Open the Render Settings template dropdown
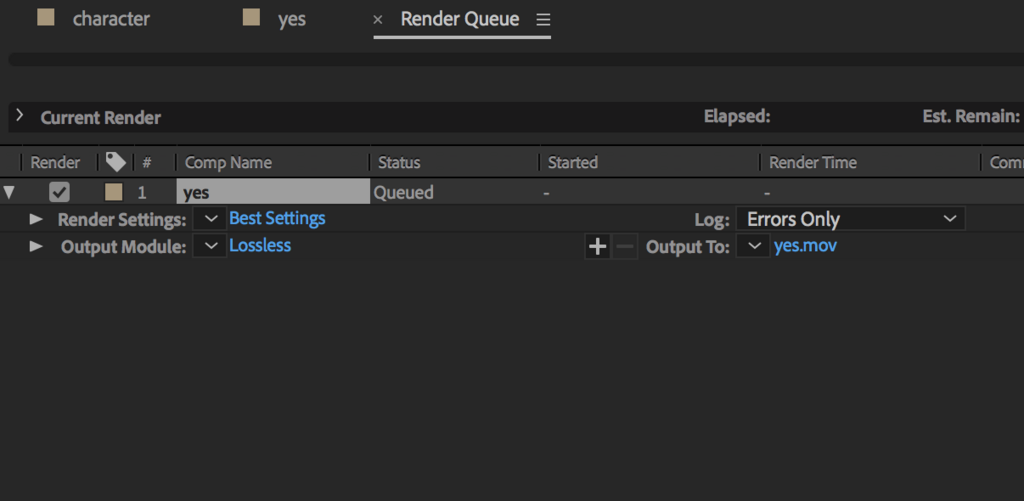Viewport: 1024px width, 501px height. [x=210, y=219]
